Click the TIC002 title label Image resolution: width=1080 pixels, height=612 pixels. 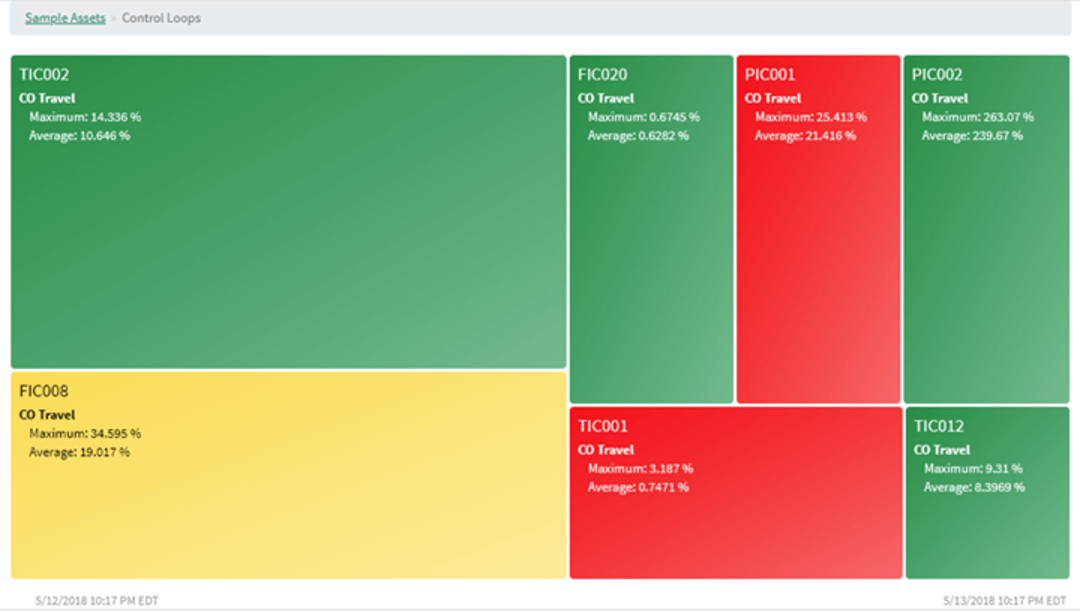(x=44, y=74)
